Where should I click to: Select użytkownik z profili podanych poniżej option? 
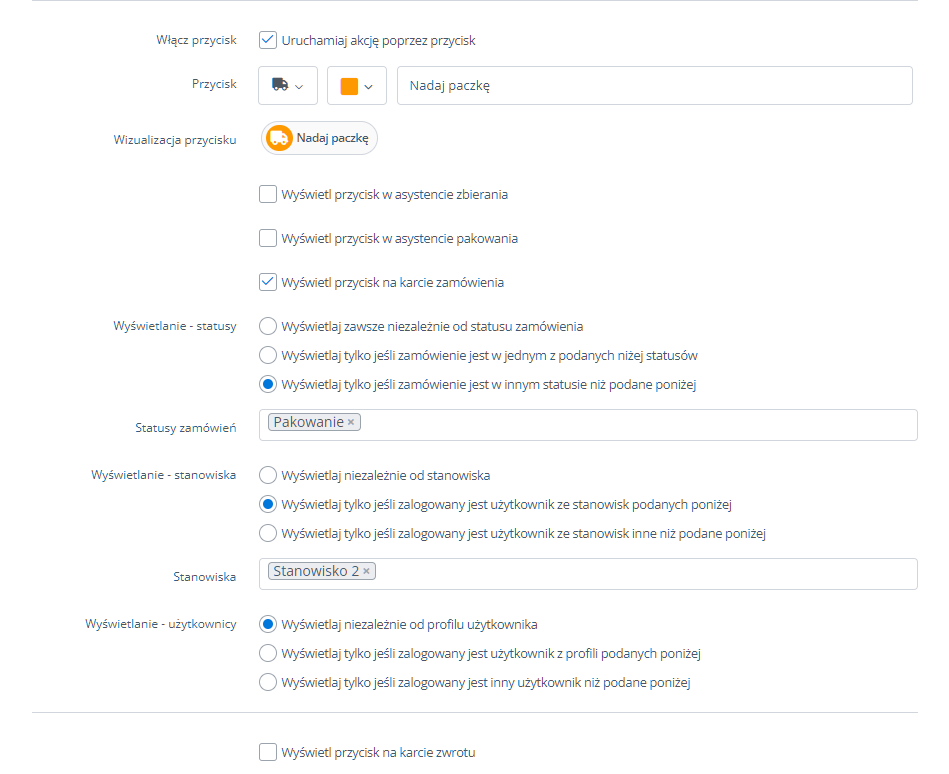click(x=268, y=653)
